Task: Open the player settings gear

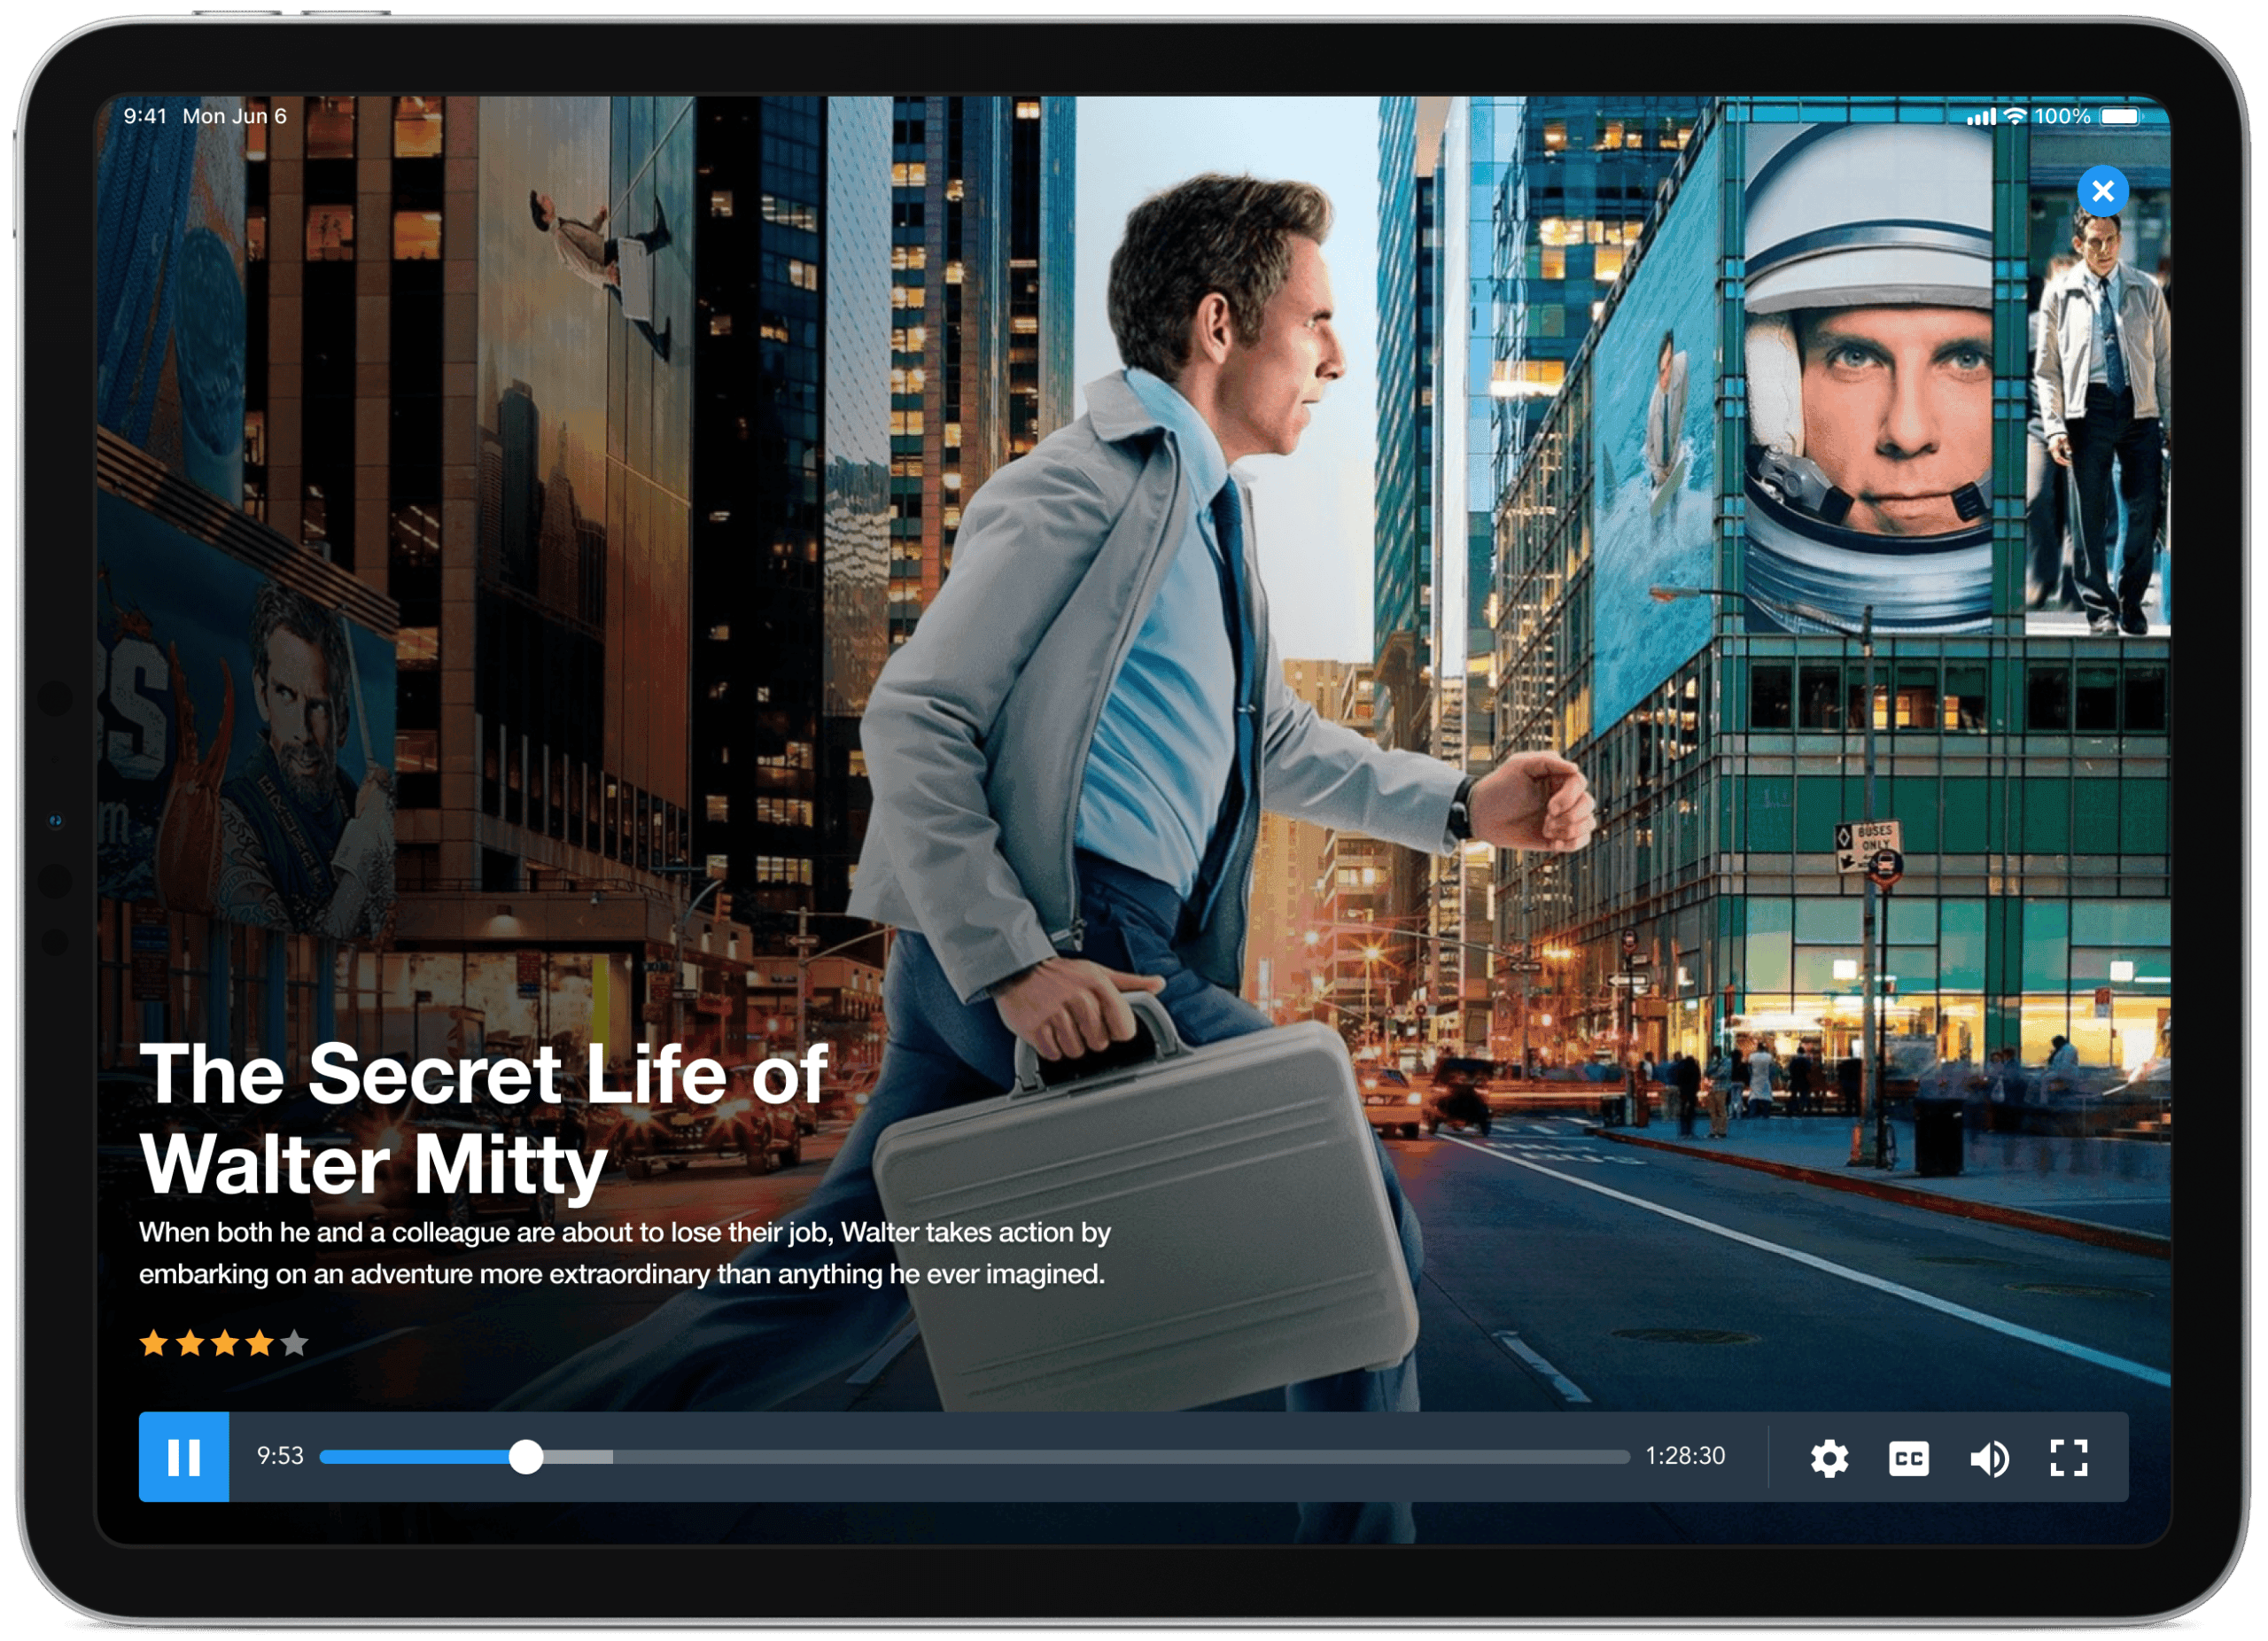Action: coord(1829,1458)
